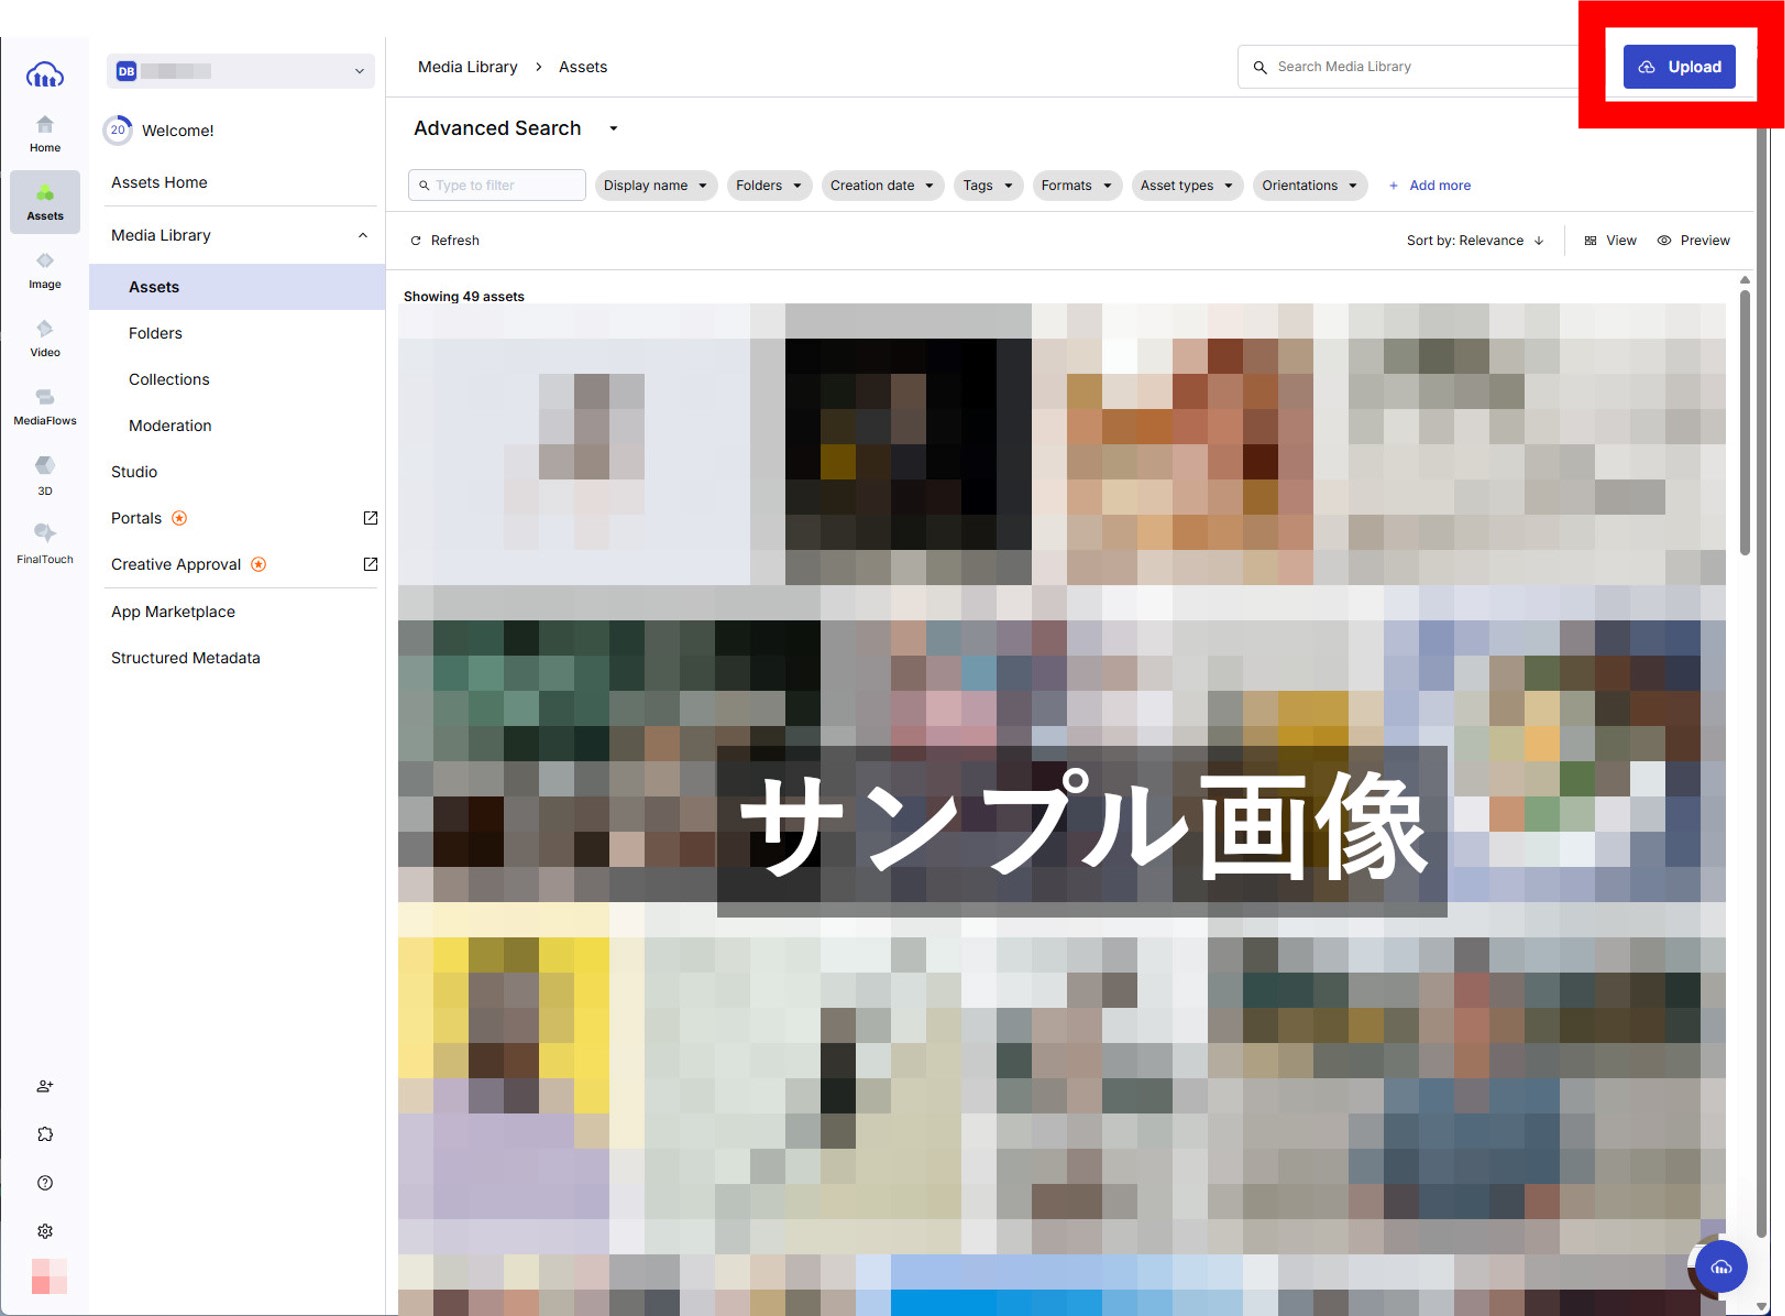The height and width of the screenshot is (1316, 1785).
Task: Open the MediaFlows product icon
Action: click(45, 406)
